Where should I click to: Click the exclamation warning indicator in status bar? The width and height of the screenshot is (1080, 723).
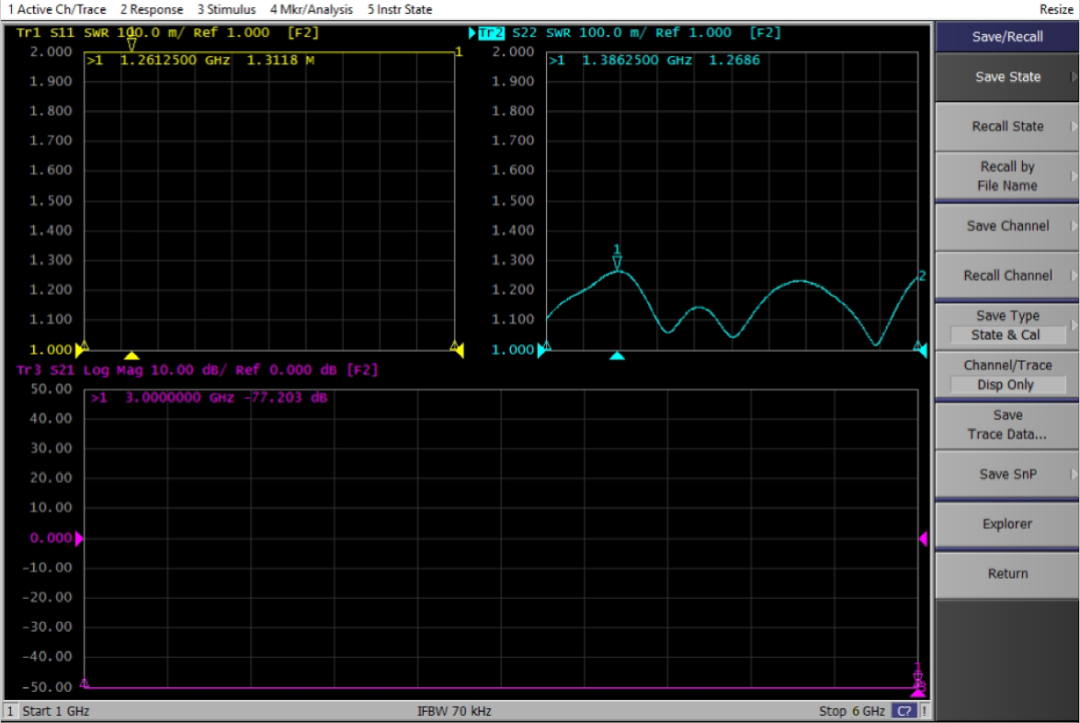(x=924, y=711)
